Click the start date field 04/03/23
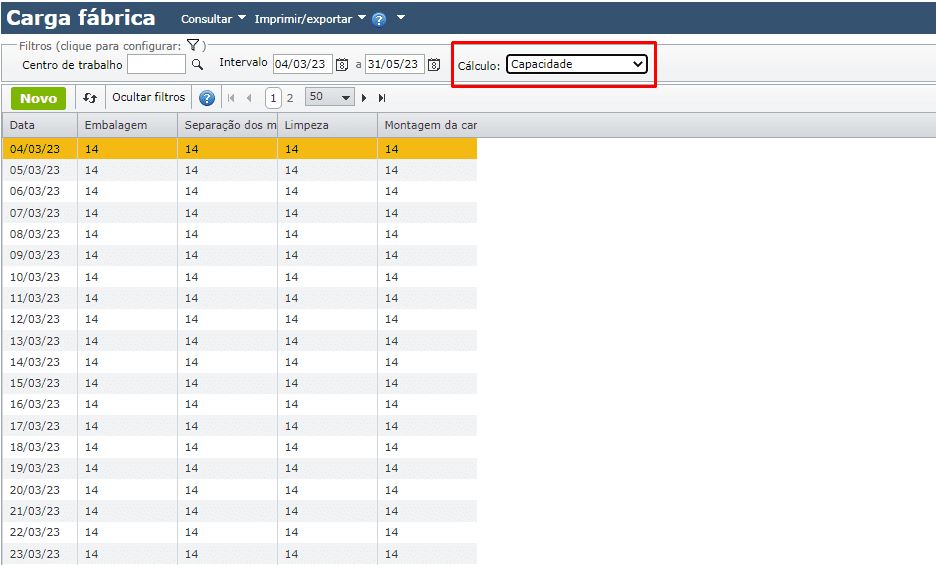Screen dimensions: 936x565 pos(302,64)
